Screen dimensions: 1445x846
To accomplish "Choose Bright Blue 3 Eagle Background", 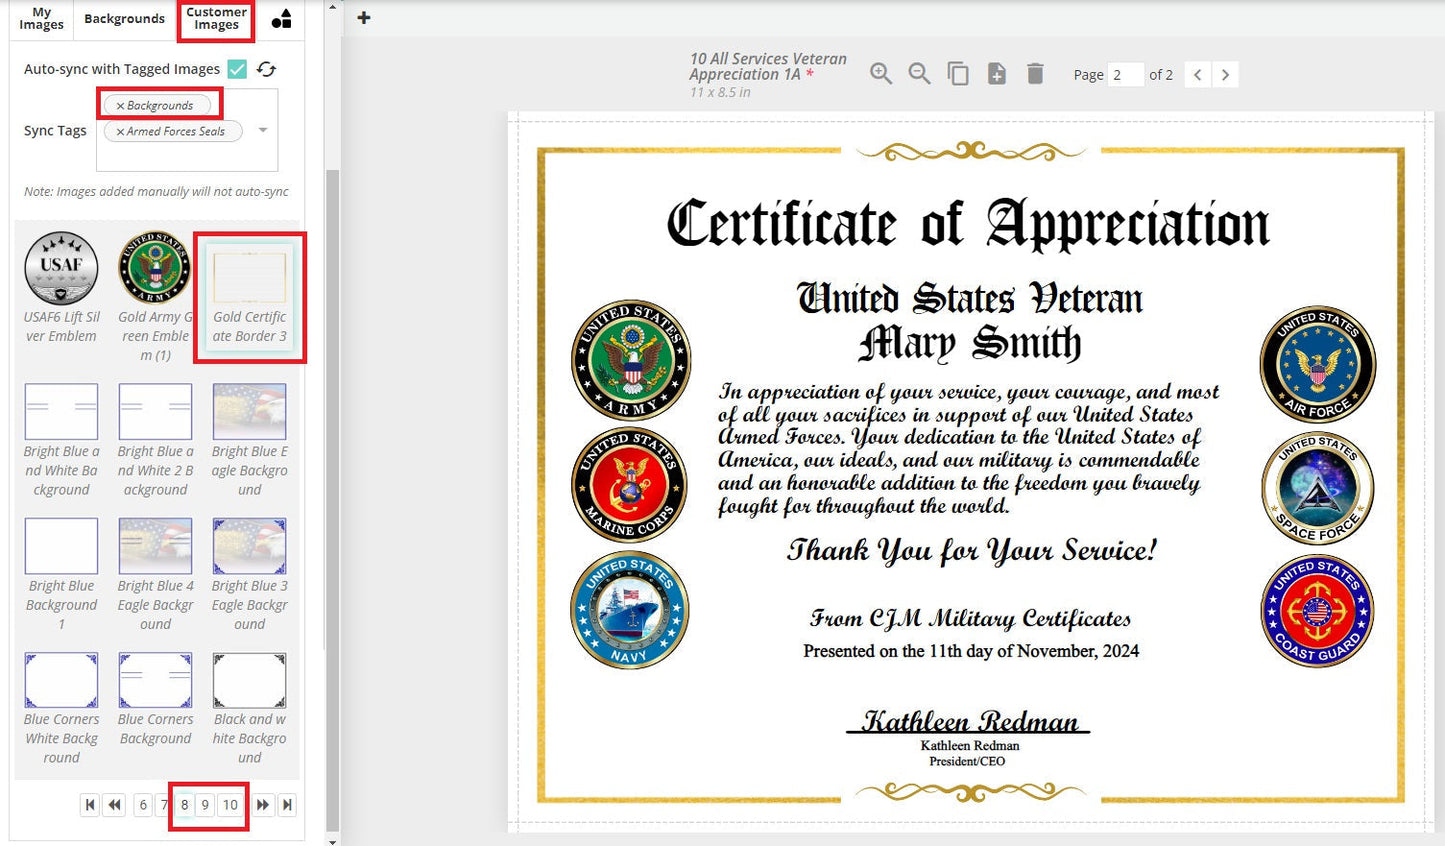I will coord(249,545).
